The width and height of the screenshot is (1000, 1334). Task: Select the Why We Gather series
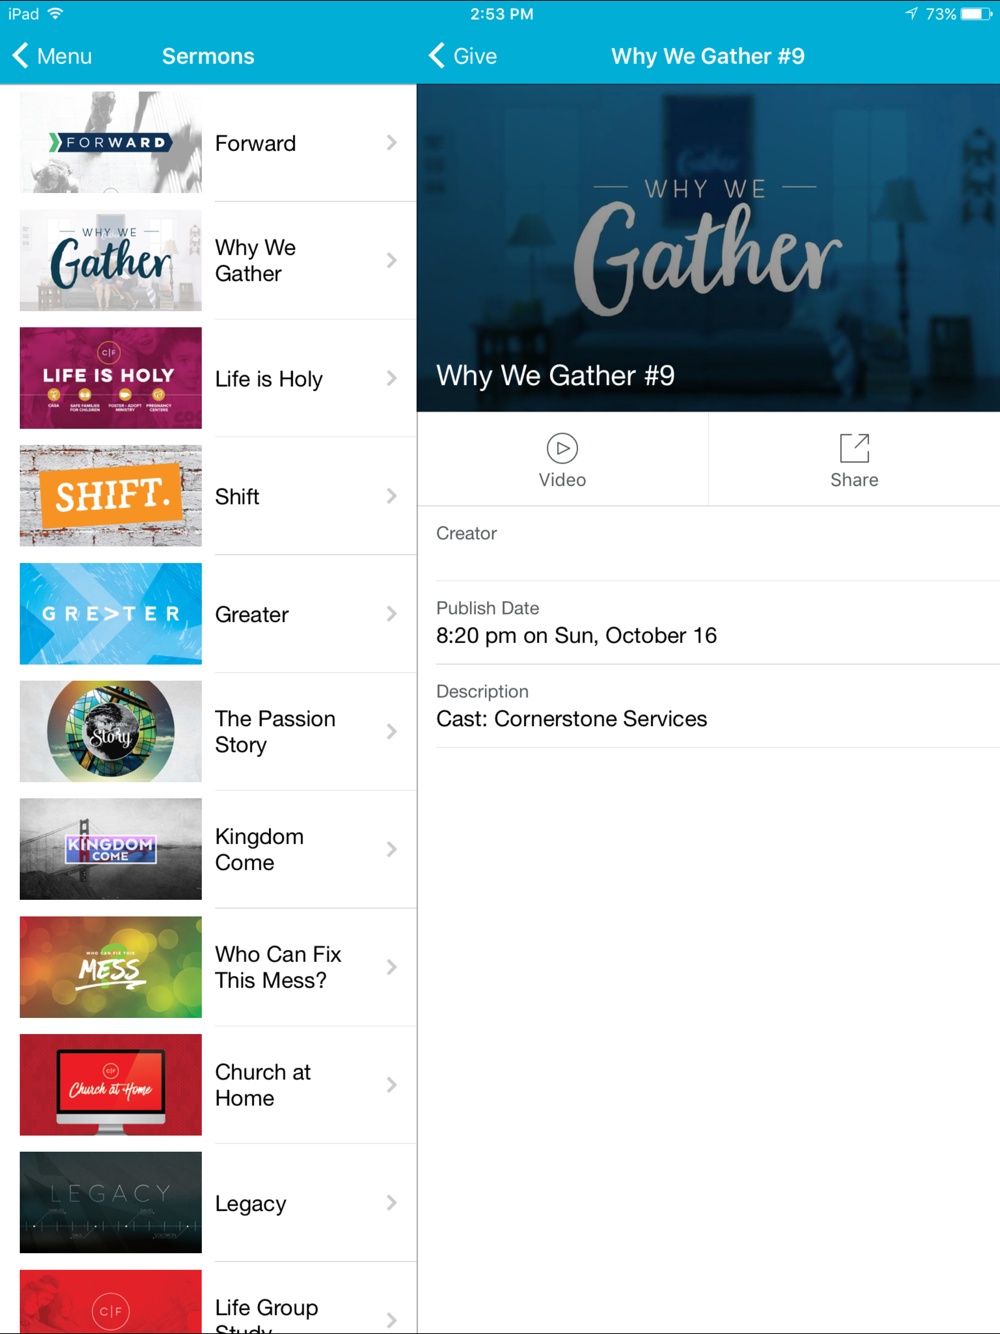pyautogui.click(x=208, y=260)
